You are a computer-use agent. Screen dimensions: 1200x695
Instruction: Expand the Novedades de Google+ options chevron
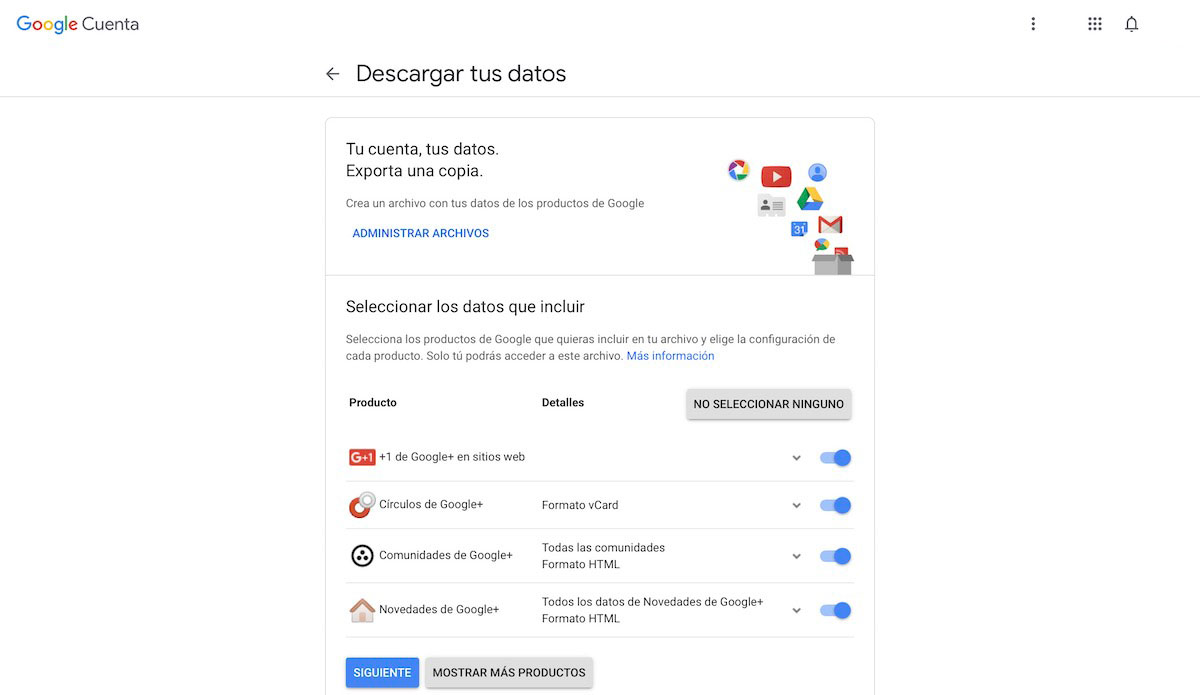[x=797, y=610]
